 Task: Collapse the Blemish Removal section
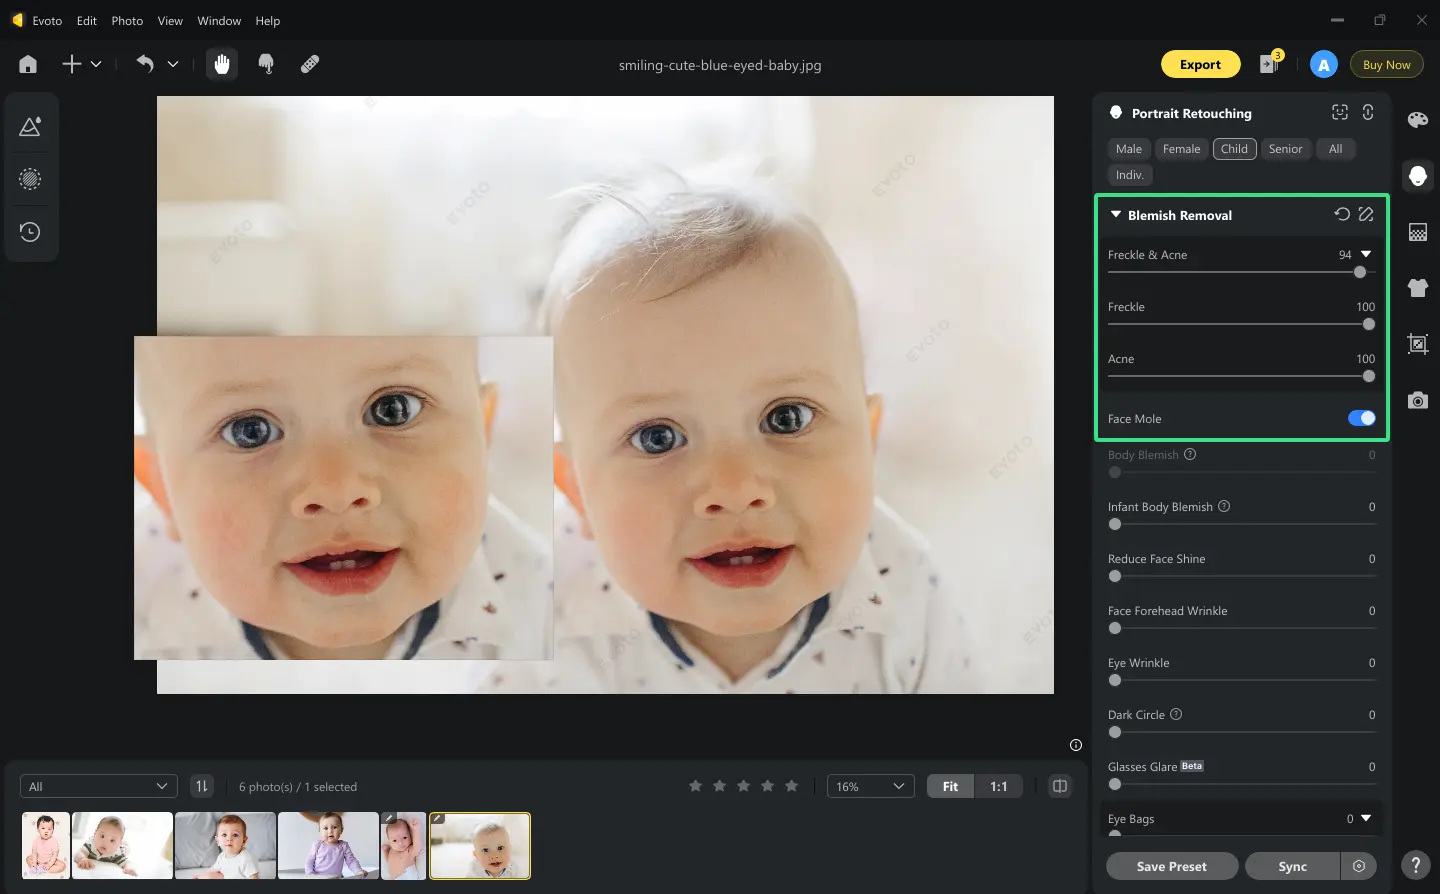pyautogui.click(x=1114, y=214)
